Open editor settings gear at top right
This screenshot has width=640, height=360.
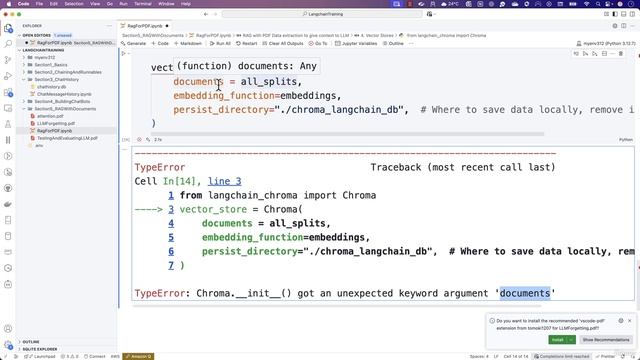pyautogui.click(x=615, y=26)
